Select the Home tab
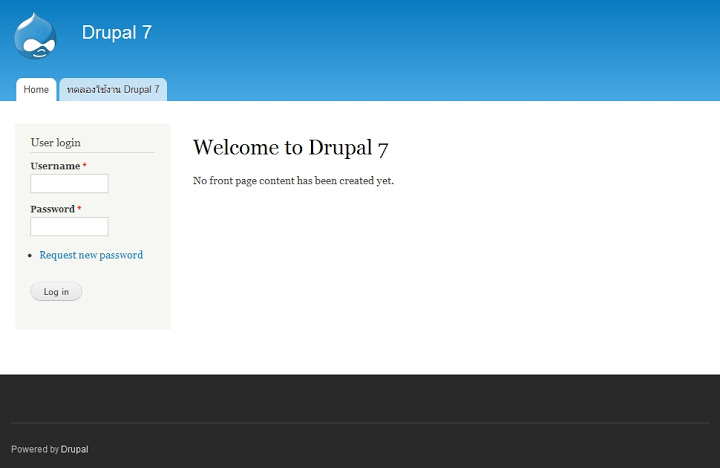 [36, 90]
